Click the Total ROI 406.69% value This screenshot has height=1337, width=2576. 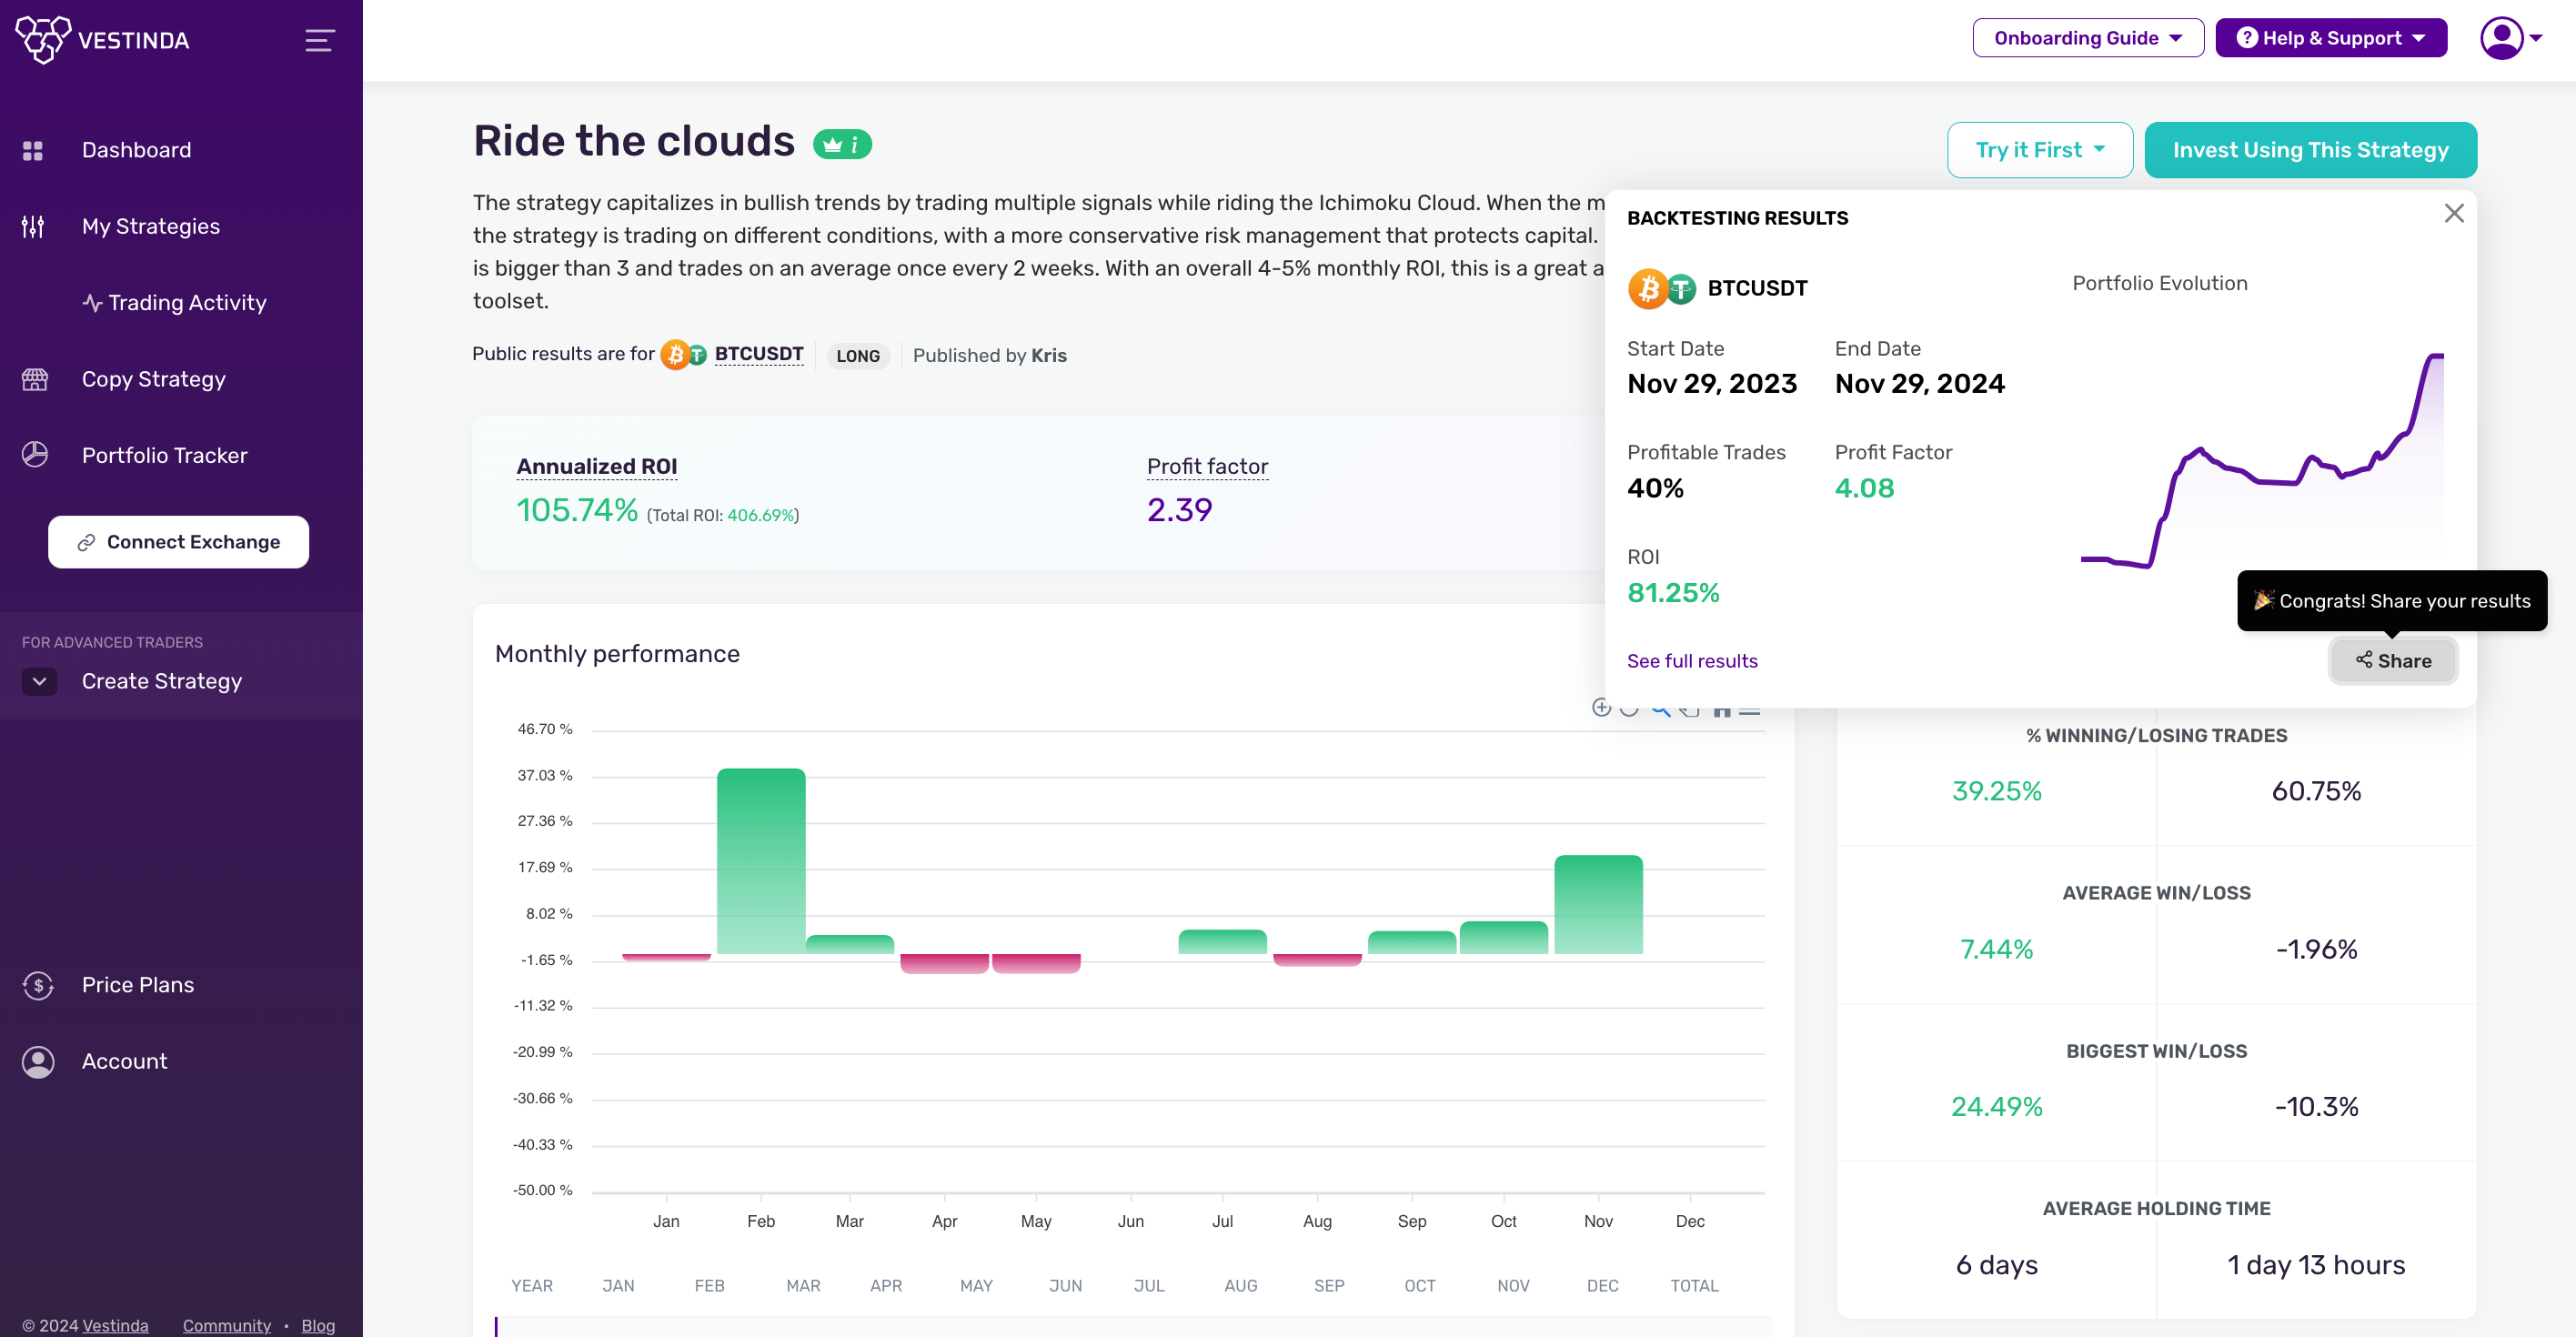760,515
